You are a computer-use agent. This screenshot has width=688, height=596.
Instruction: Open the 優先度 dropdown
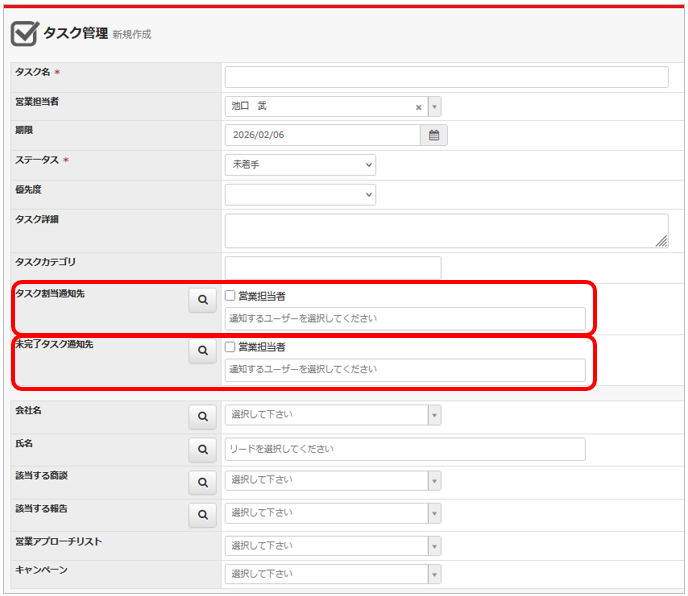(x=300, y=194)
